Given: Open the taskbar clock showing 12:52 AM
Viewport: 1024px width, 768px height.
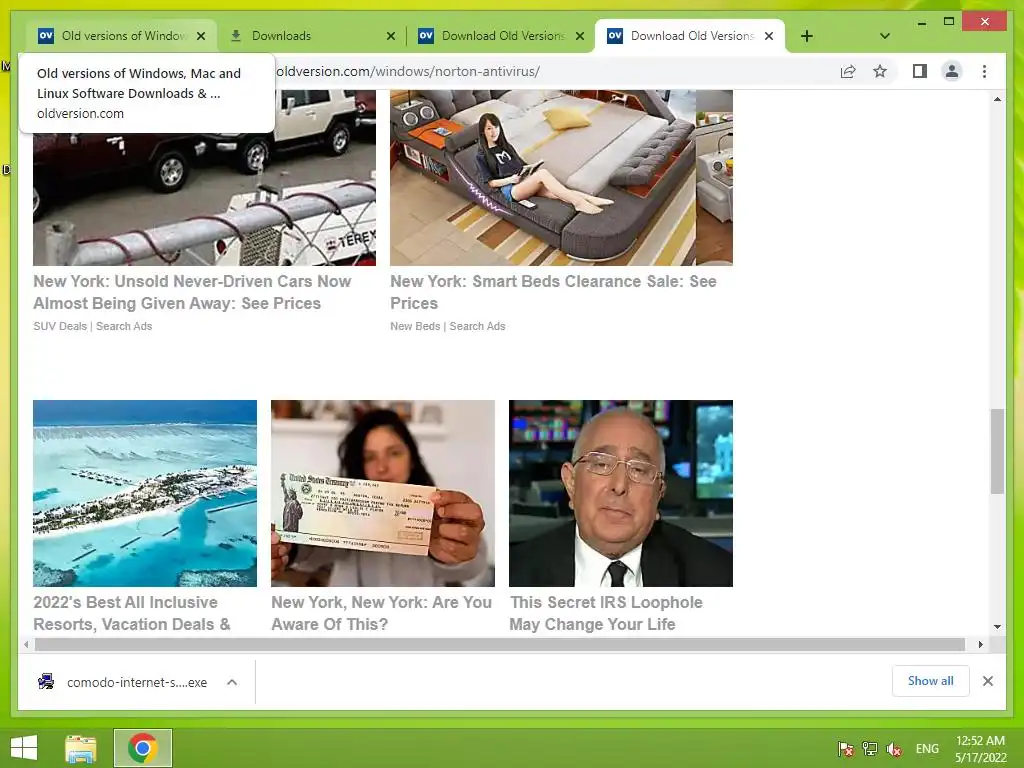Looking at the screenshot, I should 980,749.
